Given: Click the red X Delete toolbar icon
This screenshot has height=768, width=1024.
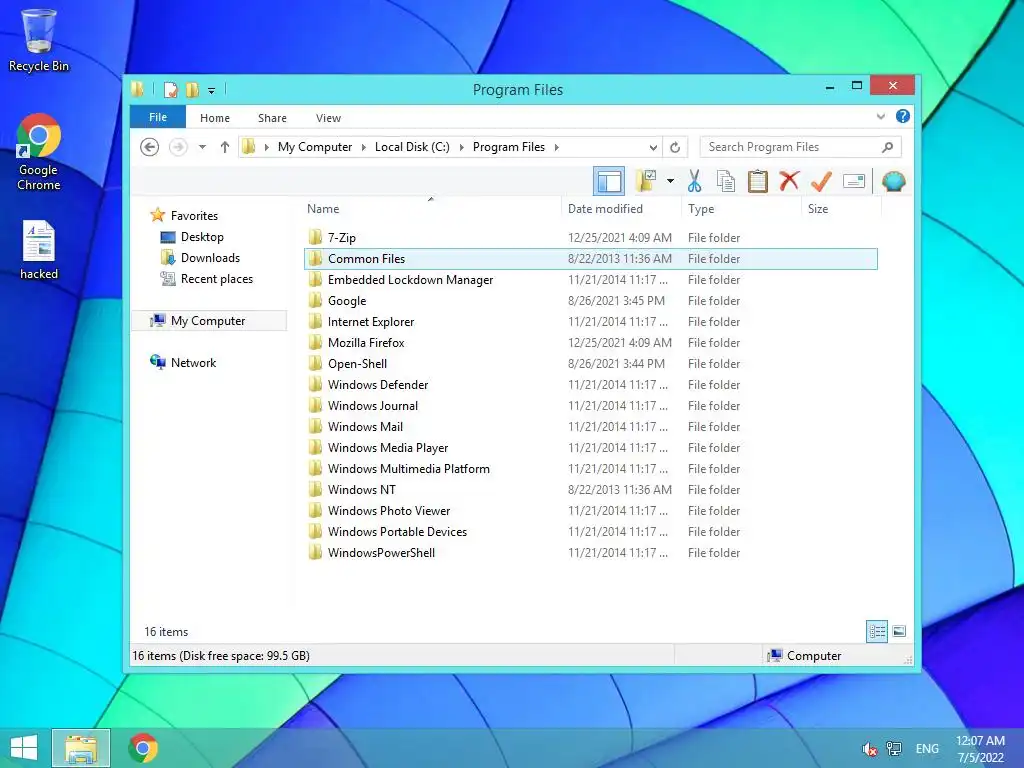Looking at the screenshot, I should click(x=789, y=180).
